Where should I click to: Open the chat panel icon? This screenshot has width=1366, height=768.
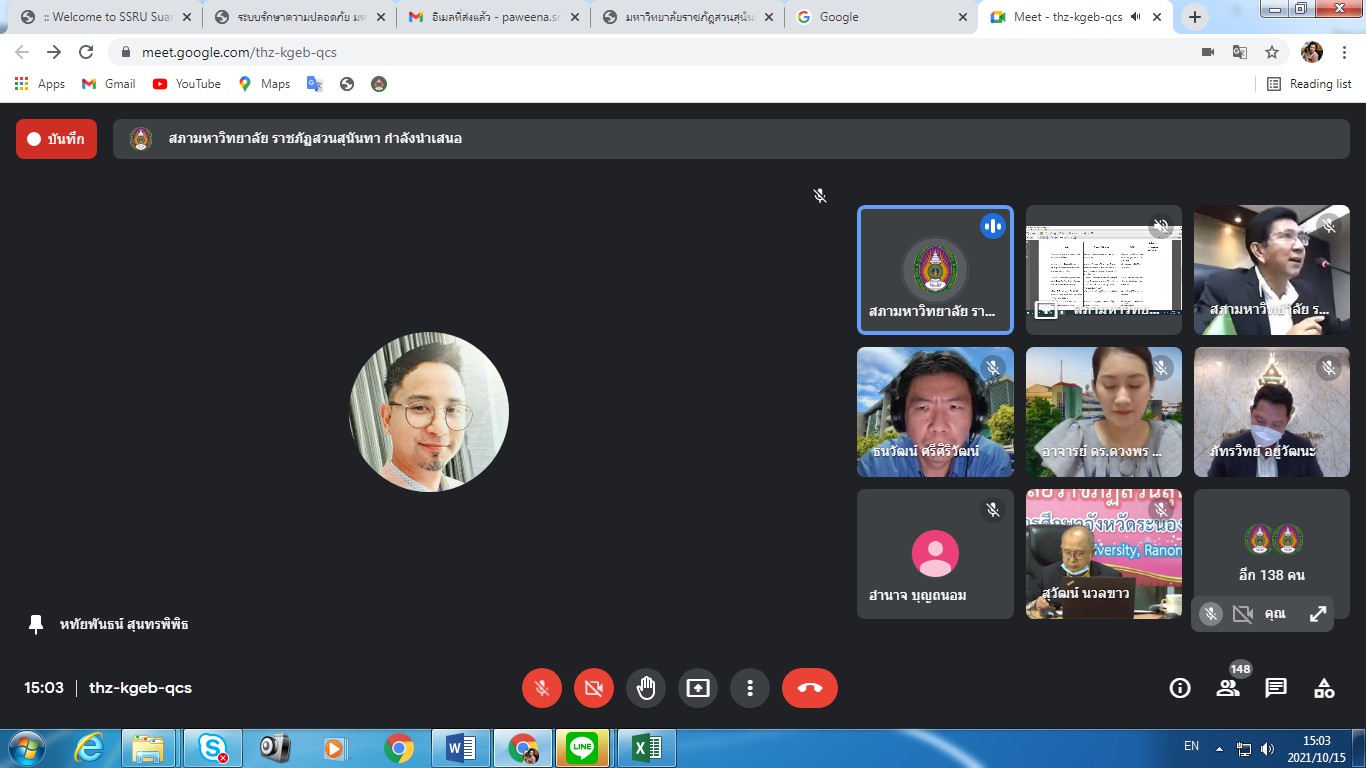[1276, 688]
